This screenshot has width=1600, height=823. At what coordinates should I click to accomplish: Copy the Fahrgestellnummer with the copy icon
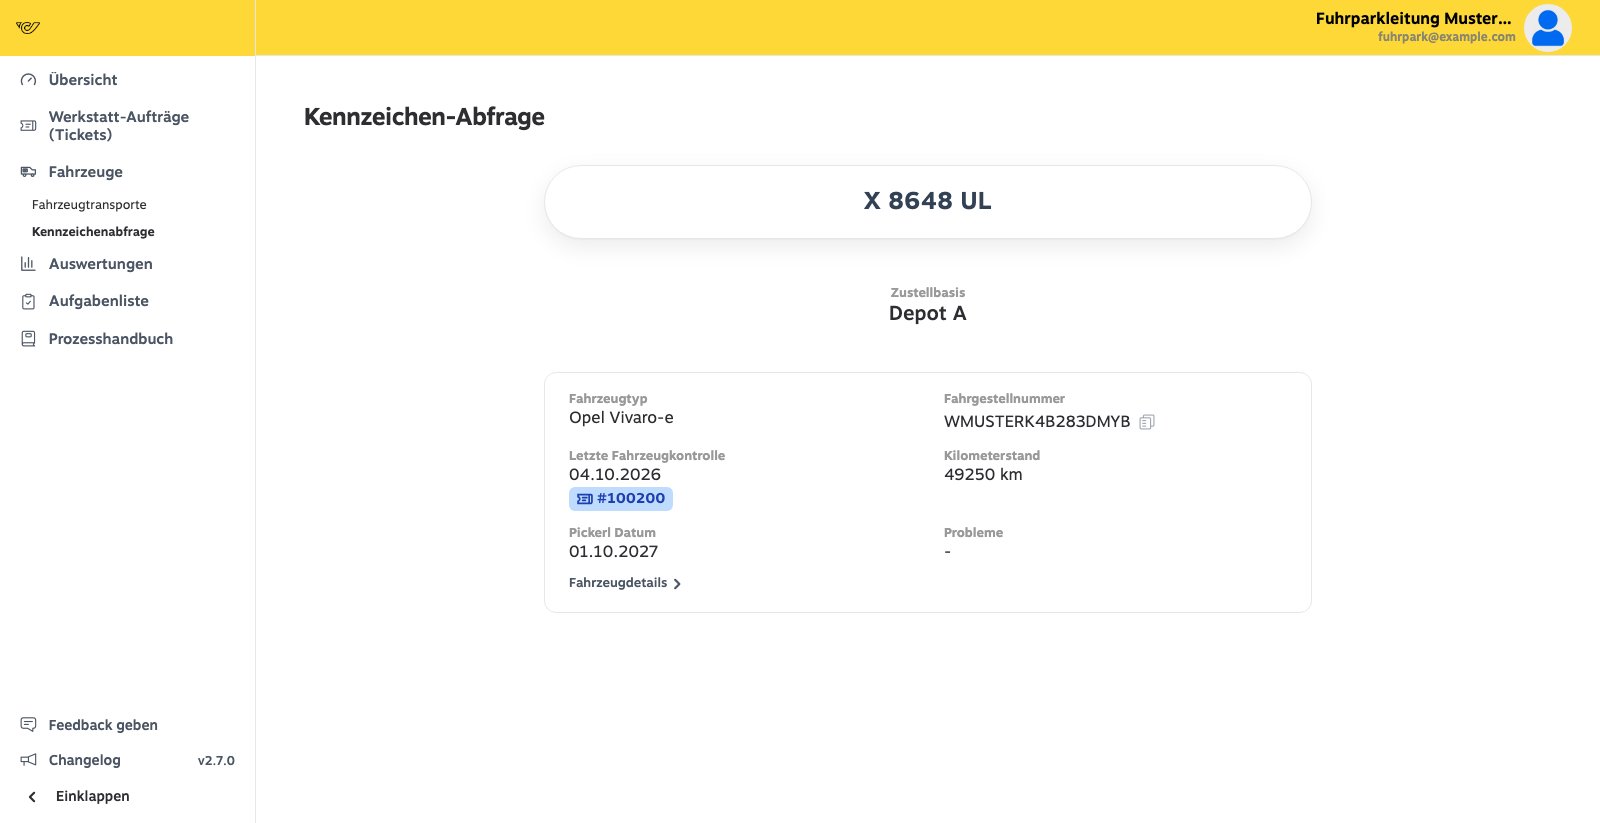point(1147,422)
